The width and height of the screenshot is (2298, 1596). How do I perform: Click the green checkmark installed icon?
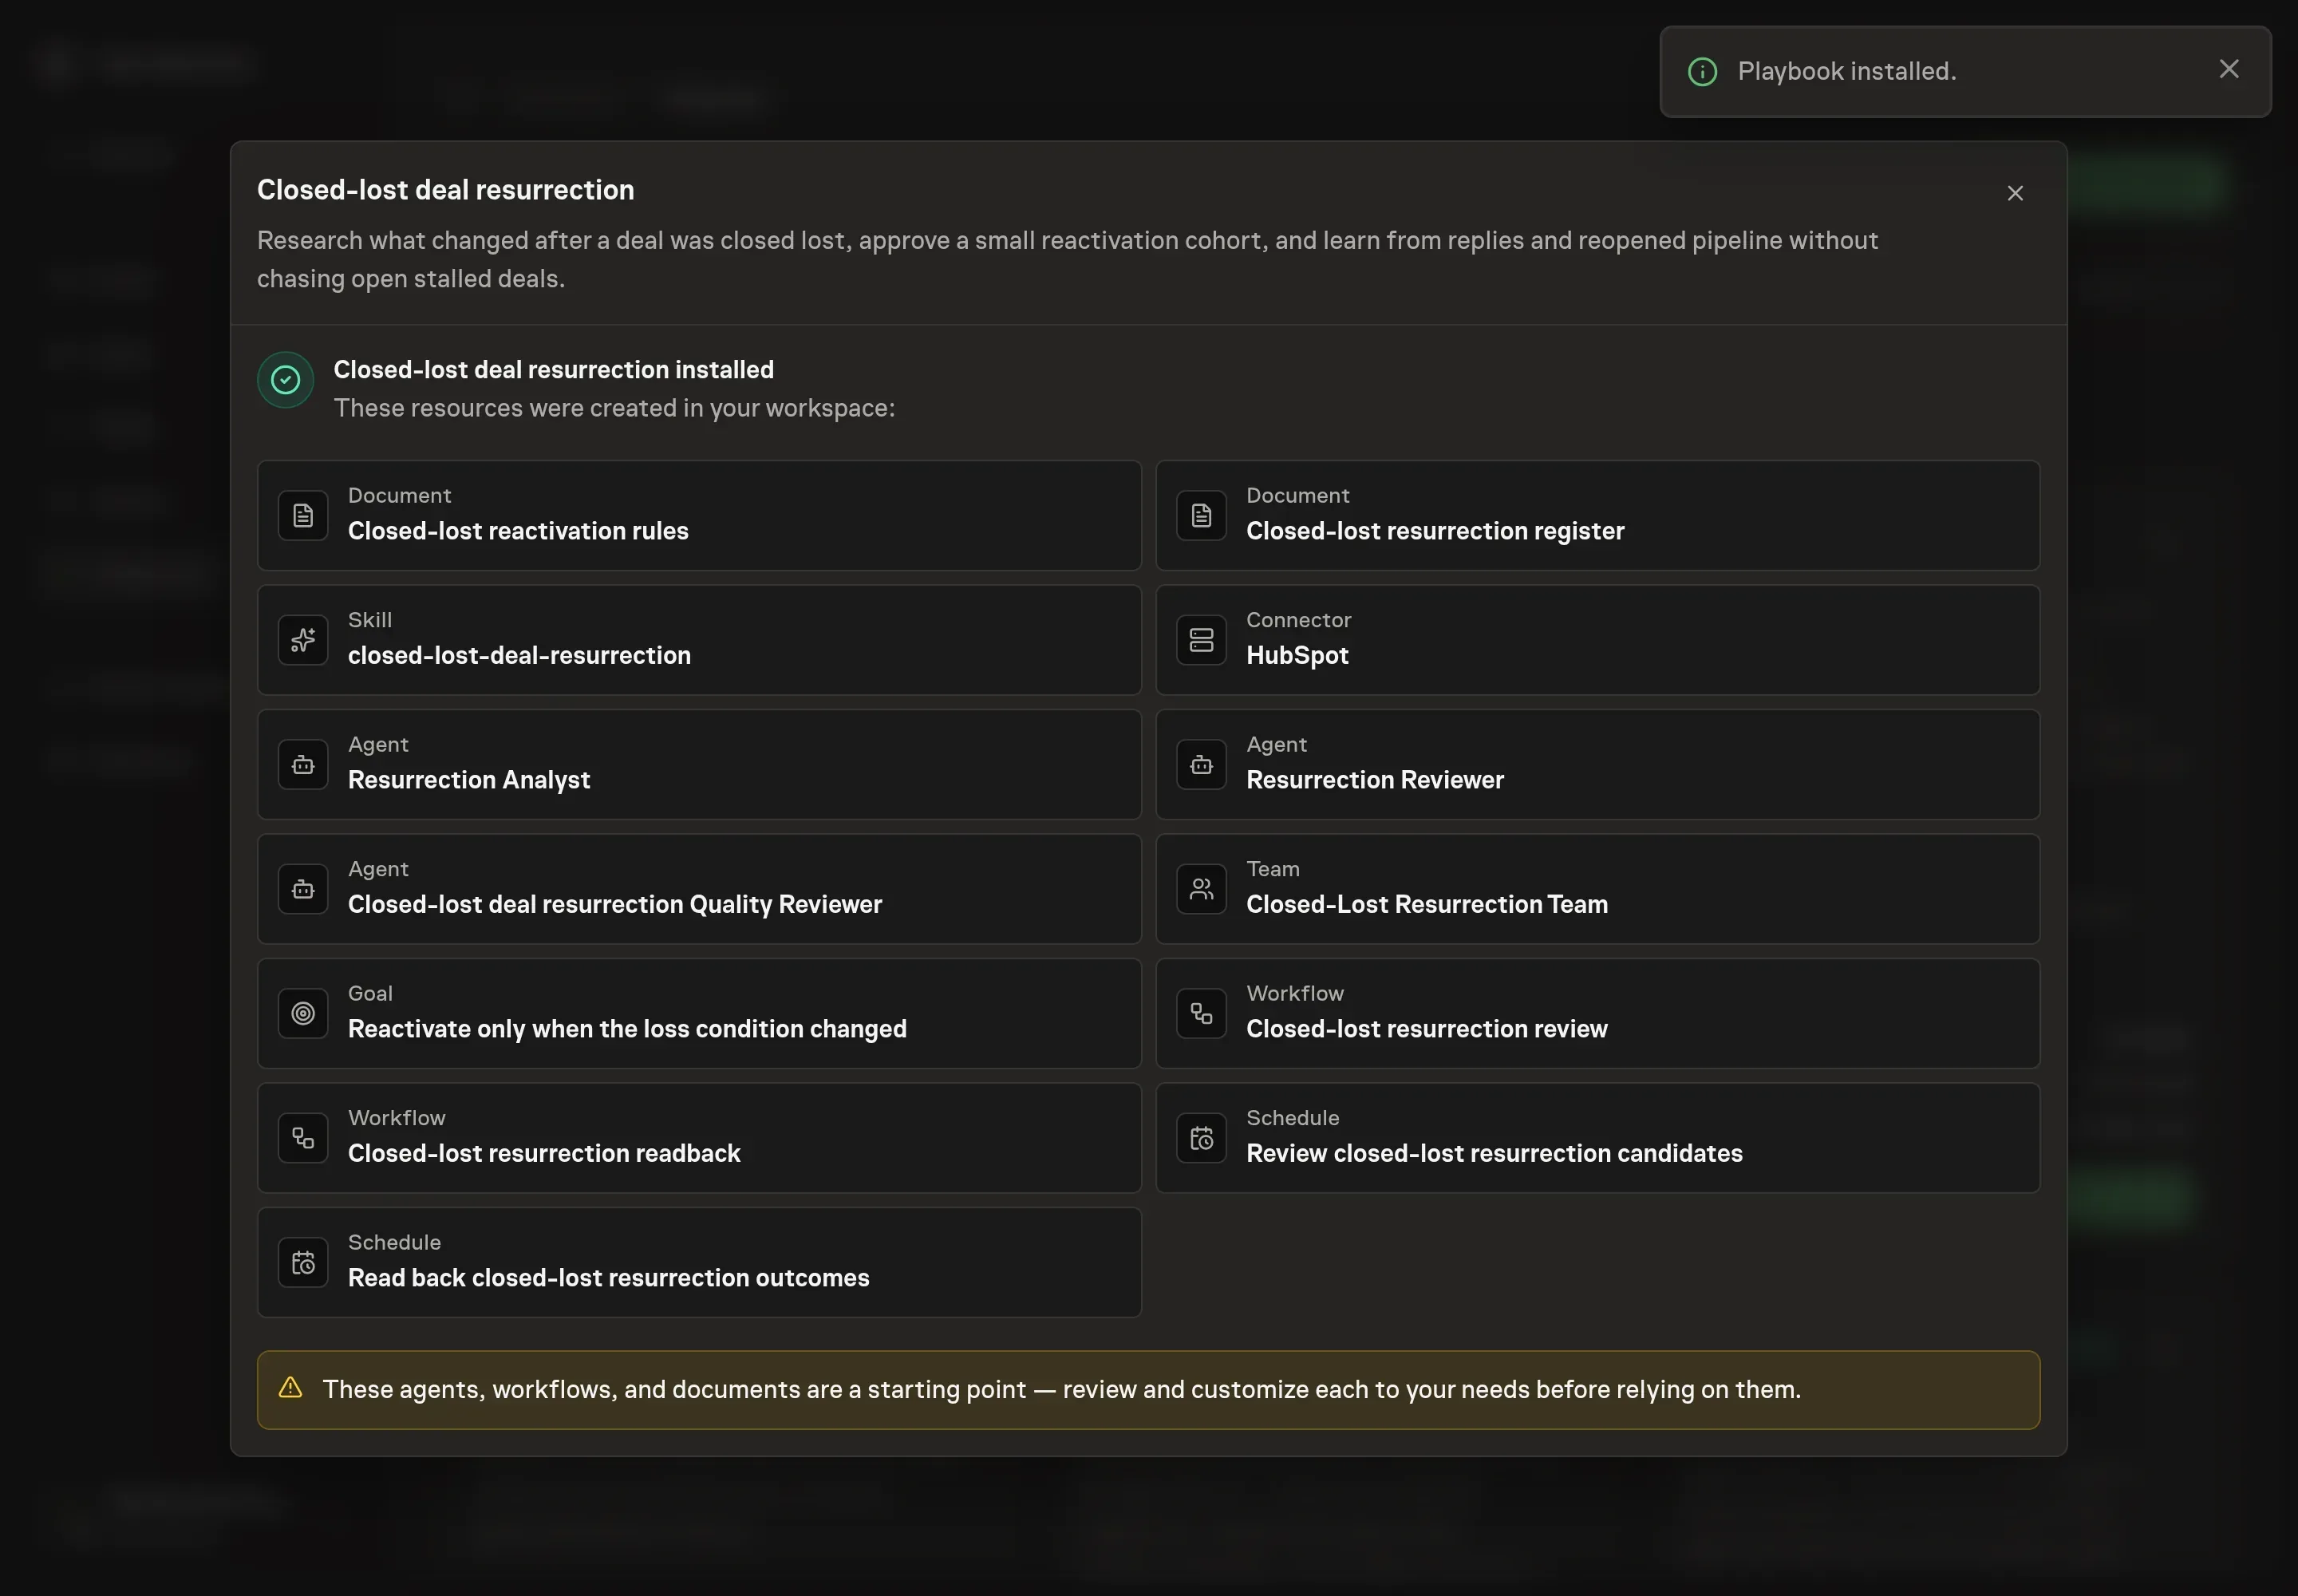(x=286, y=380)
